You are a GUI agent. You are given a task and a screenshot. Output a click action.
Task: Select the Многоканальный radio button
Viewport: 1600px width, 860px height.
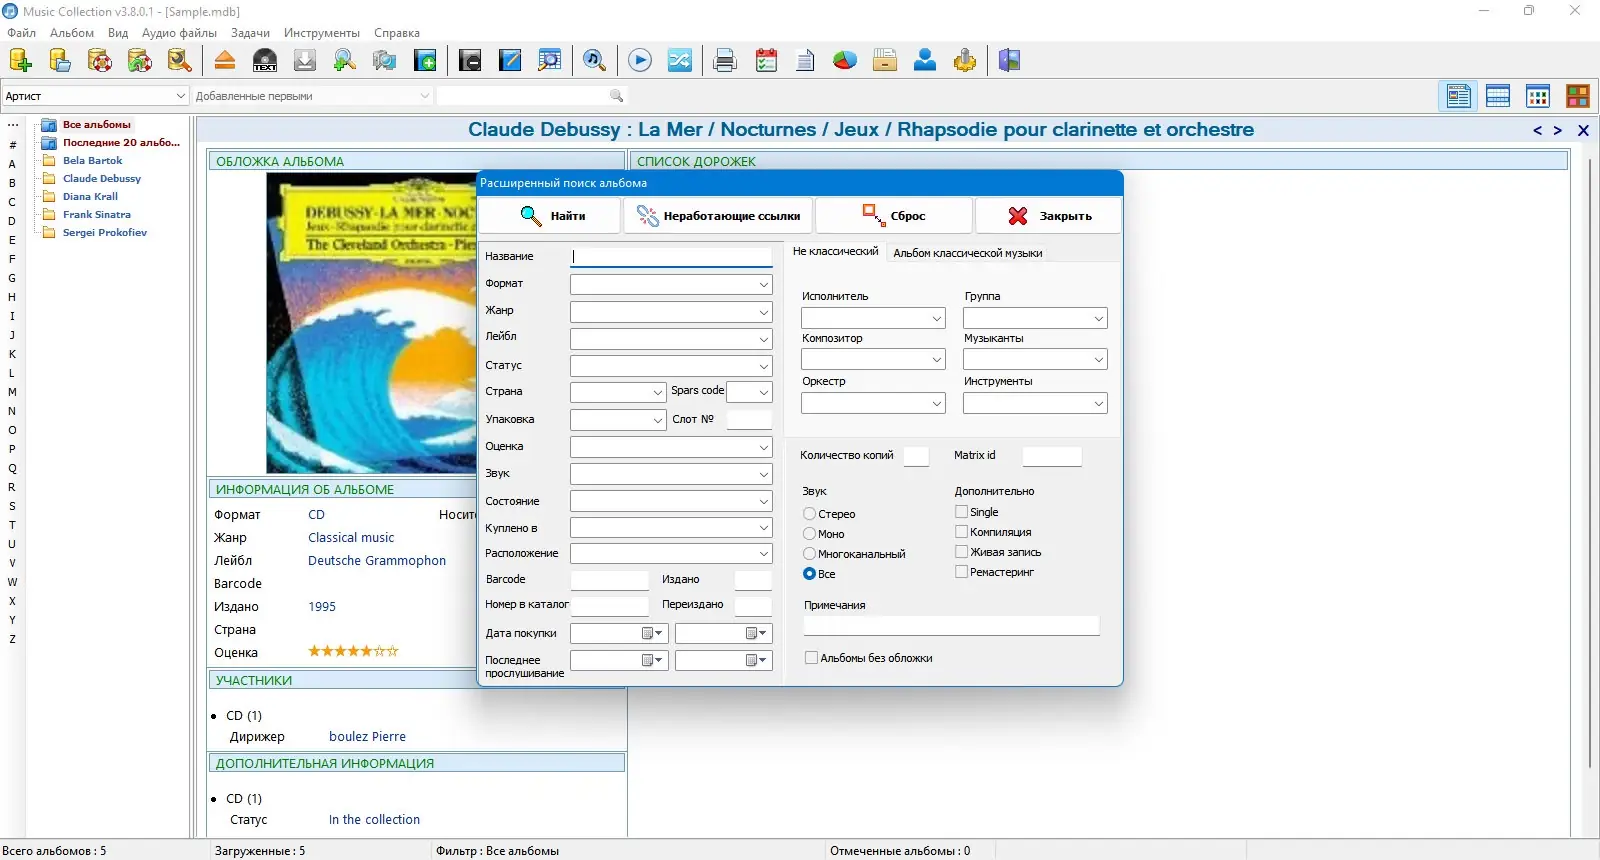click(x=809, y=554)
